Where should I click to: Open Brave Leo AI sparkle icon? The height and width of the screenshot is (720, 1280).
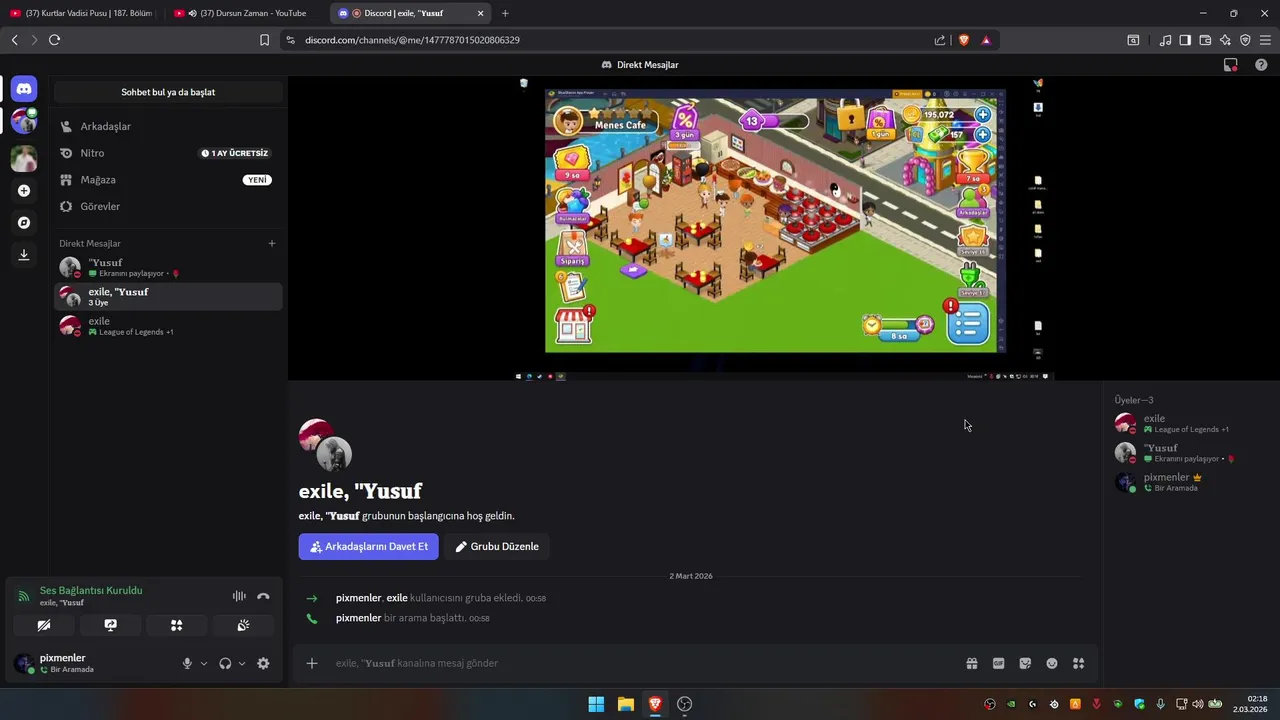pos(1225,40)
